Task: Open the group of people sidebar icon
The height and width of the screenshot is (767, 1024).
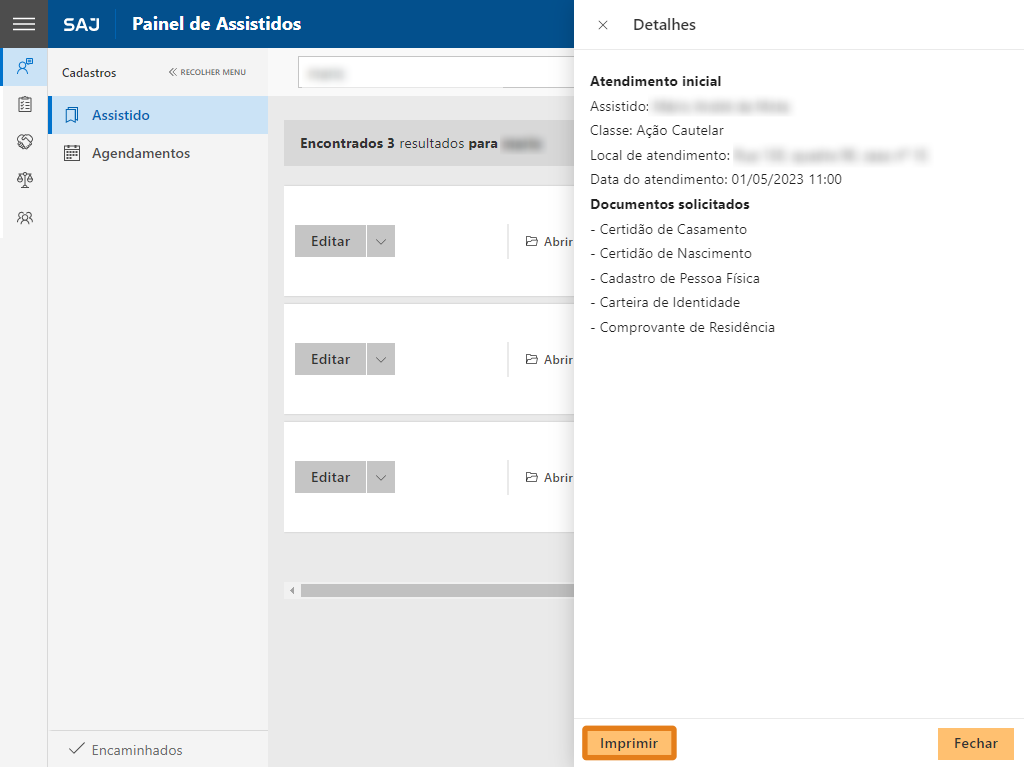Action: (25, 218)
